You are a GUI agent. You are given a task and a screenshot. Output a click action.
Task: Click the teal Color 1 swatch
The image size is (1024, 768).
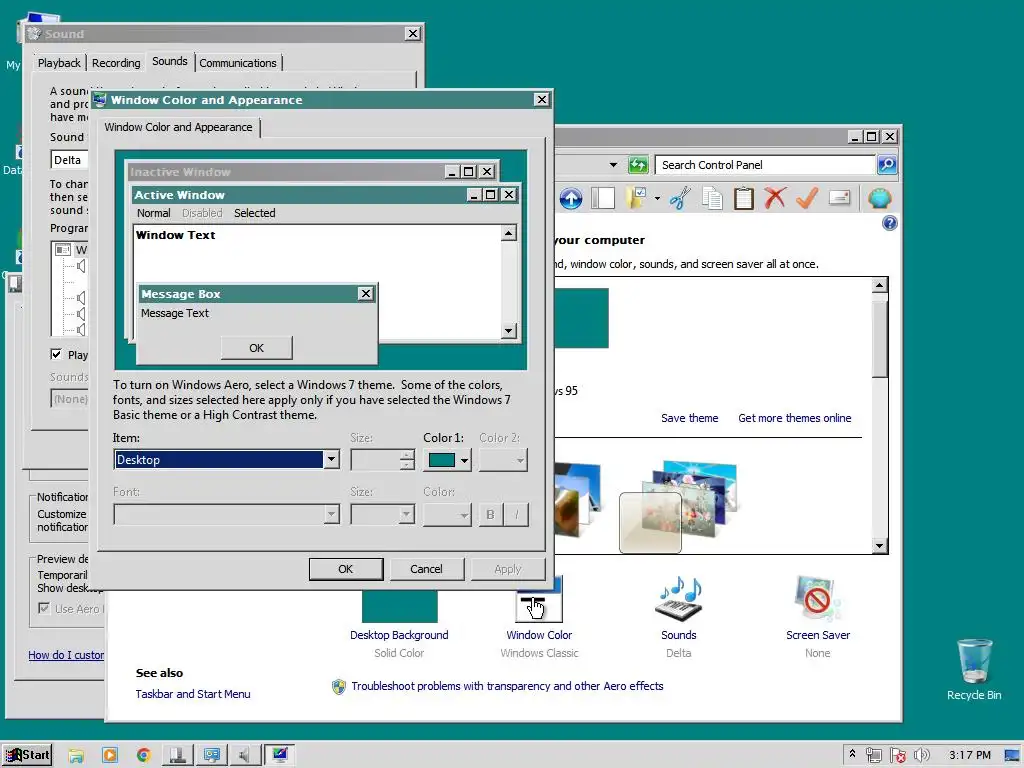(442, 460)
